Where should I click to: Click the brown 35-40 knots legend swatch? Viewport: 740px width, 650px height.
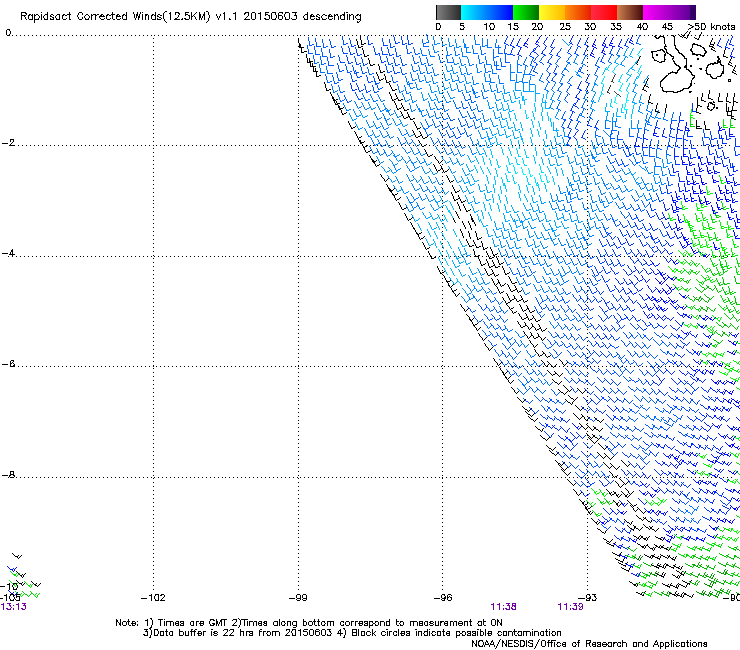click(630, 12)
